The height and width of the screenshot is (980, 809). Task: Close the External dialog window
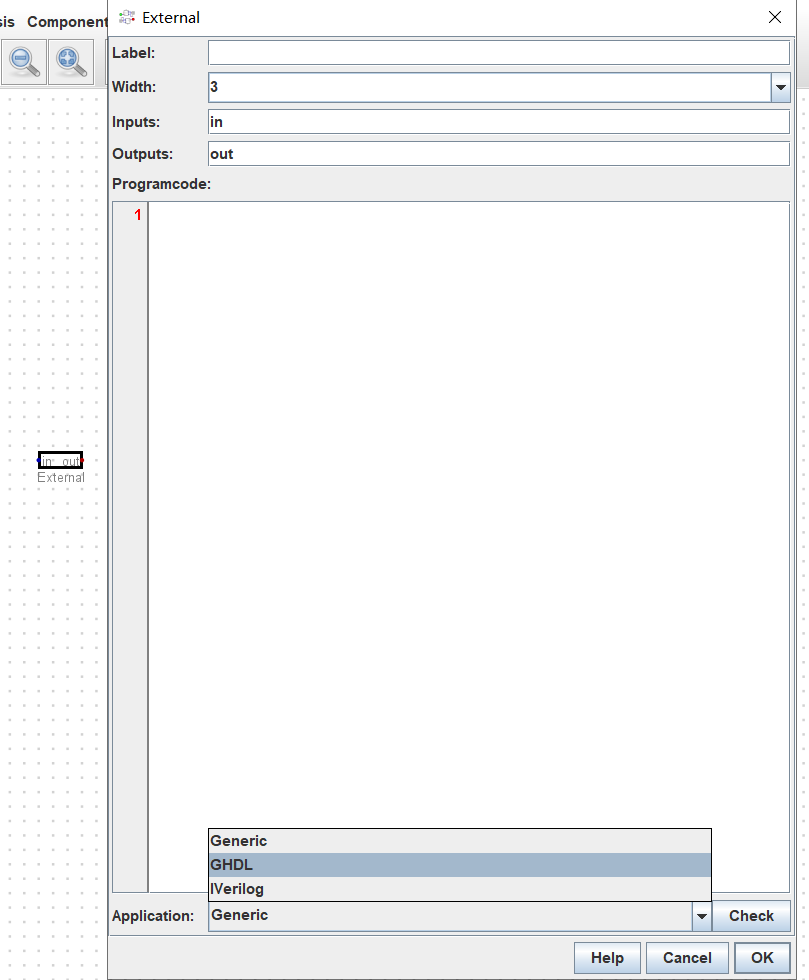pos(775,17)
